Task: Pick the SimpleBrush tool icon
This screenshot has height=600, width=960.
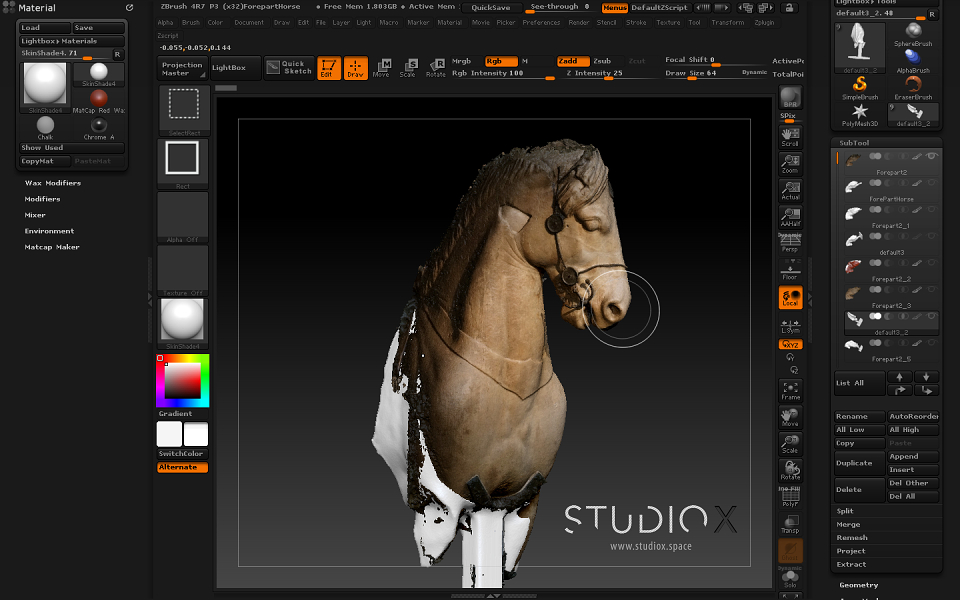Action: tap(860, 88)
